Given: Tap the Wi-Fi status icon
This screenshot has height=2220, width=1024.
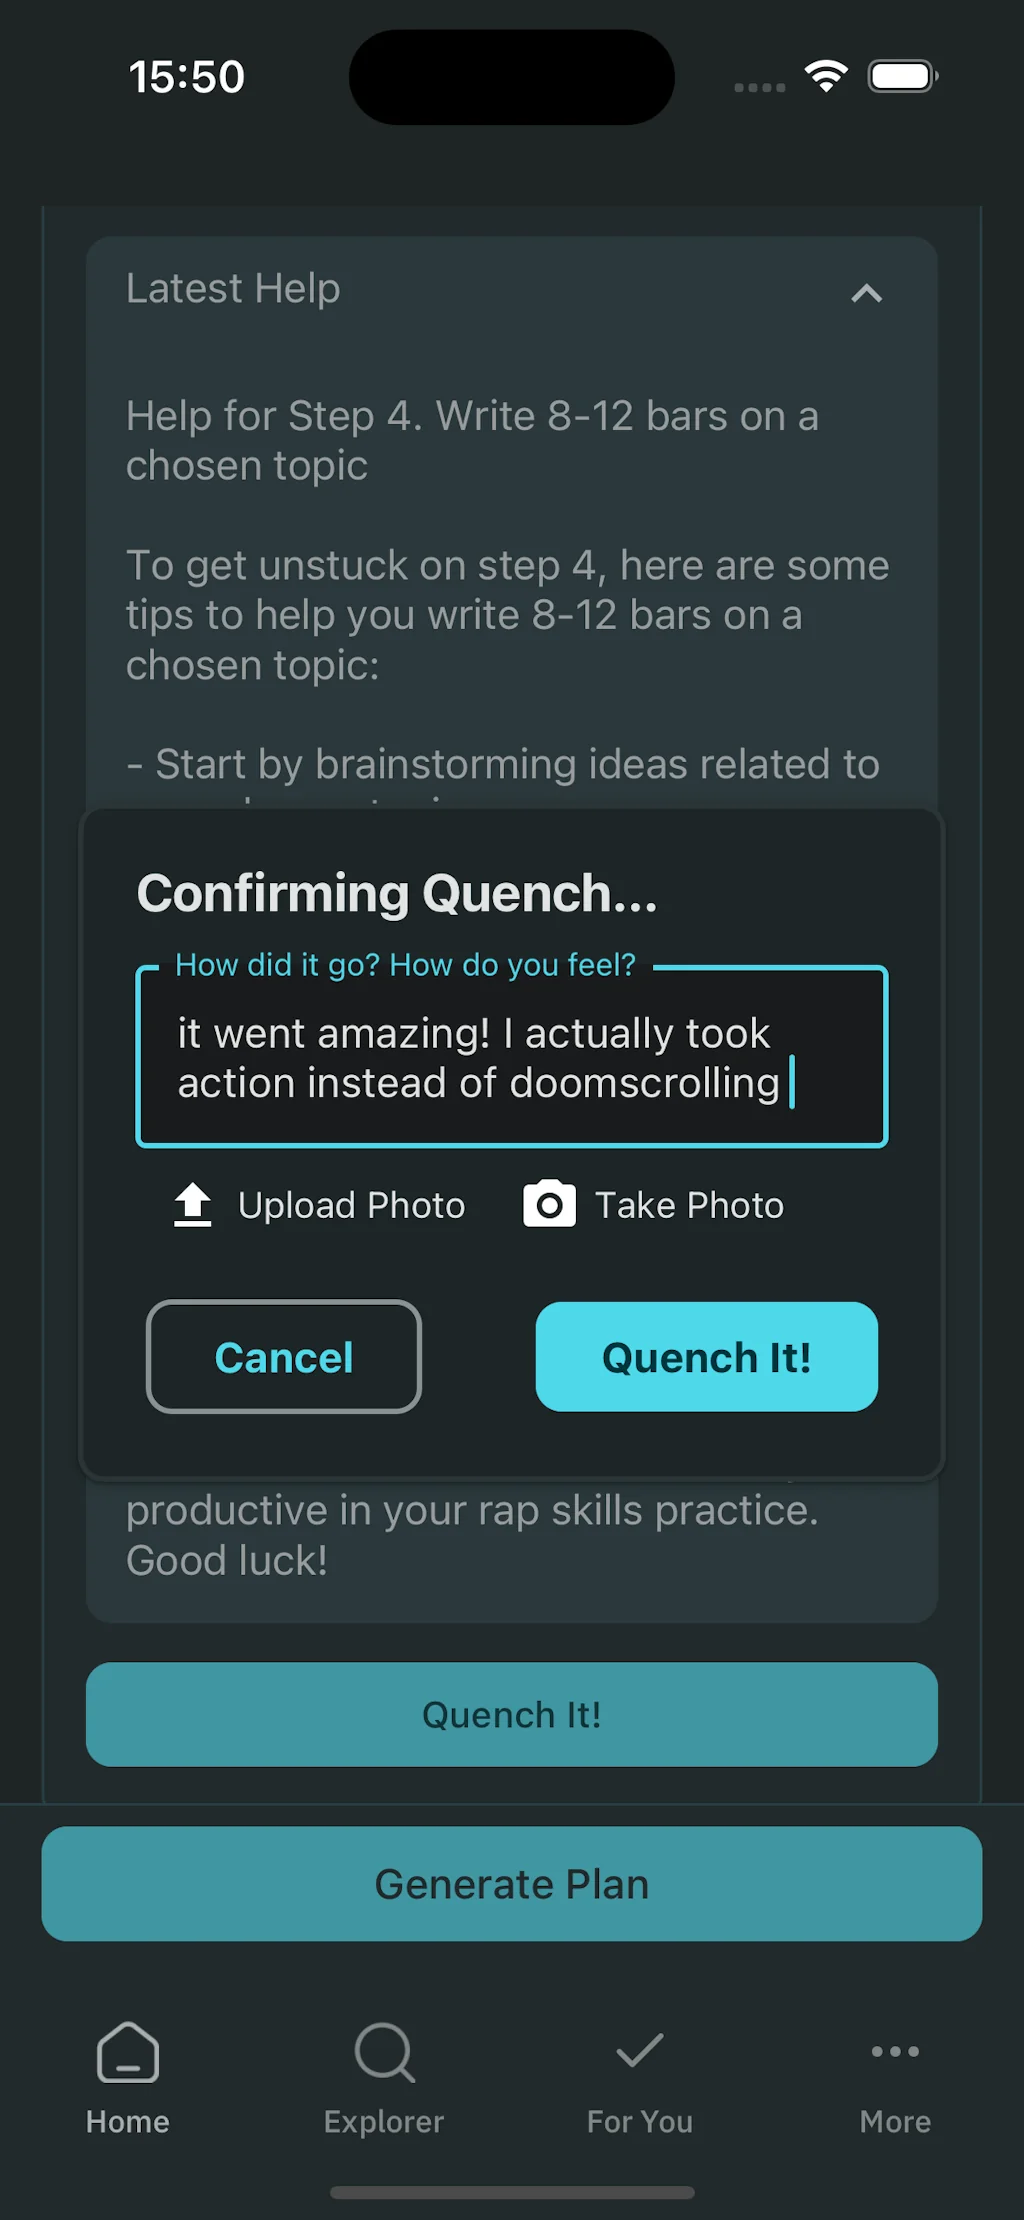Looking at the screenshot, I should coord(826,75).
